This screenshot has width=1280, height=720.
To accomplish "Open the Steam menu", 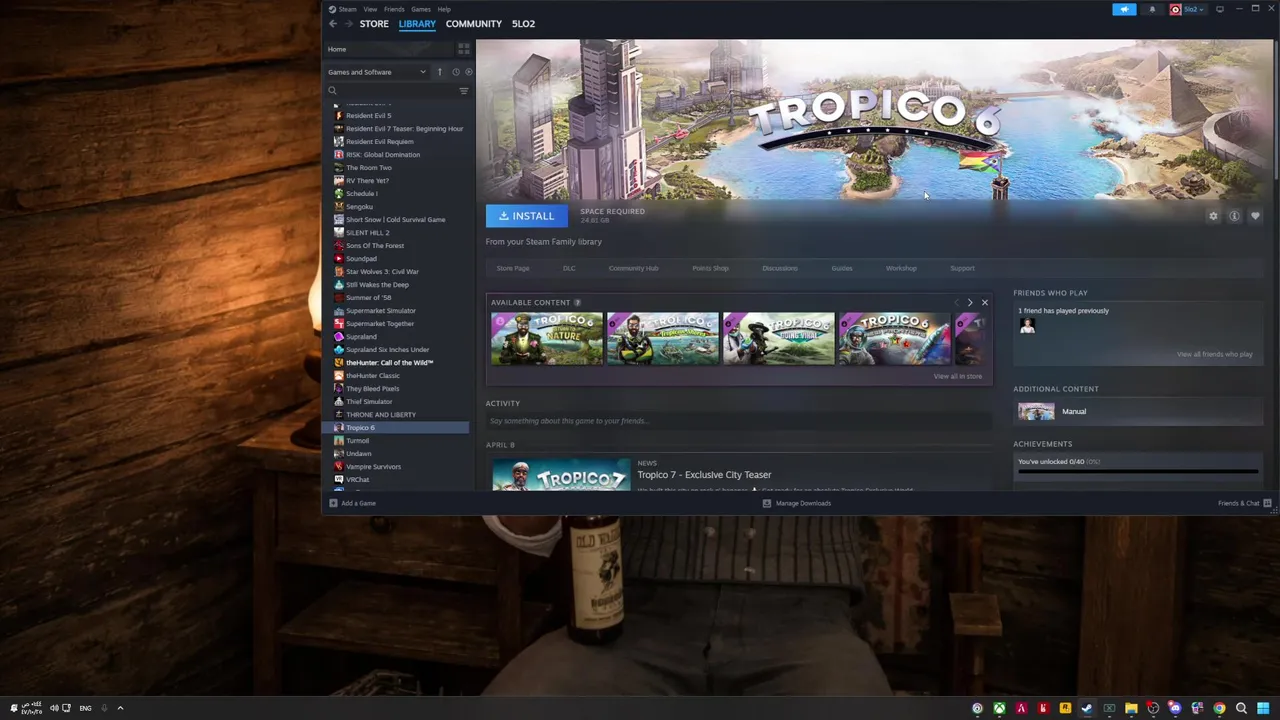I will (347, 9).
